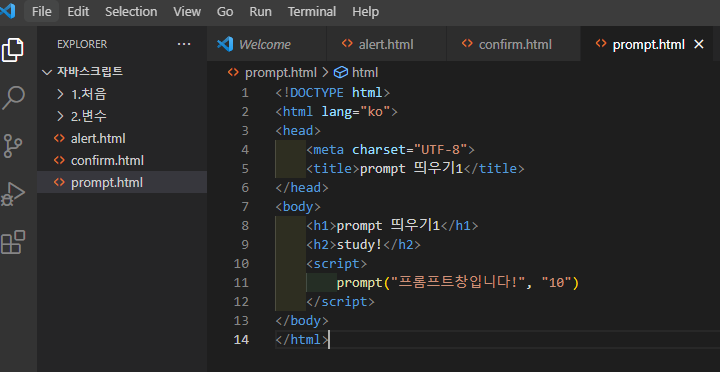Click the confirm.html file icon in explorer

(x=59, y=160)
